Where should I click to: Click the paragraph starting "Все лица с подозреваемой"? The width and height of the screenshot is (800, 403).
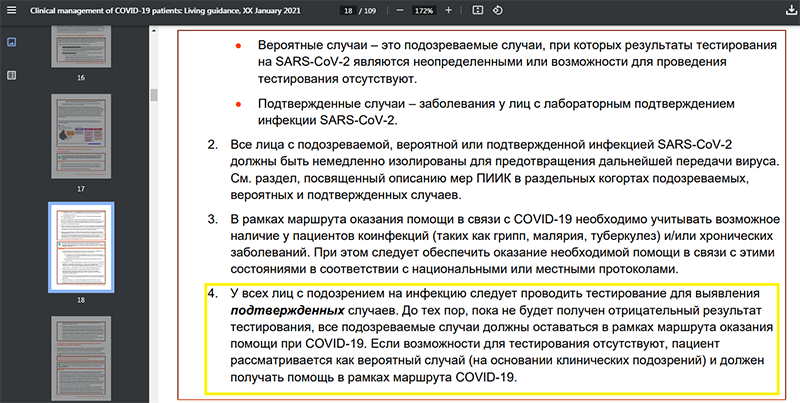[x=505, y=169]
